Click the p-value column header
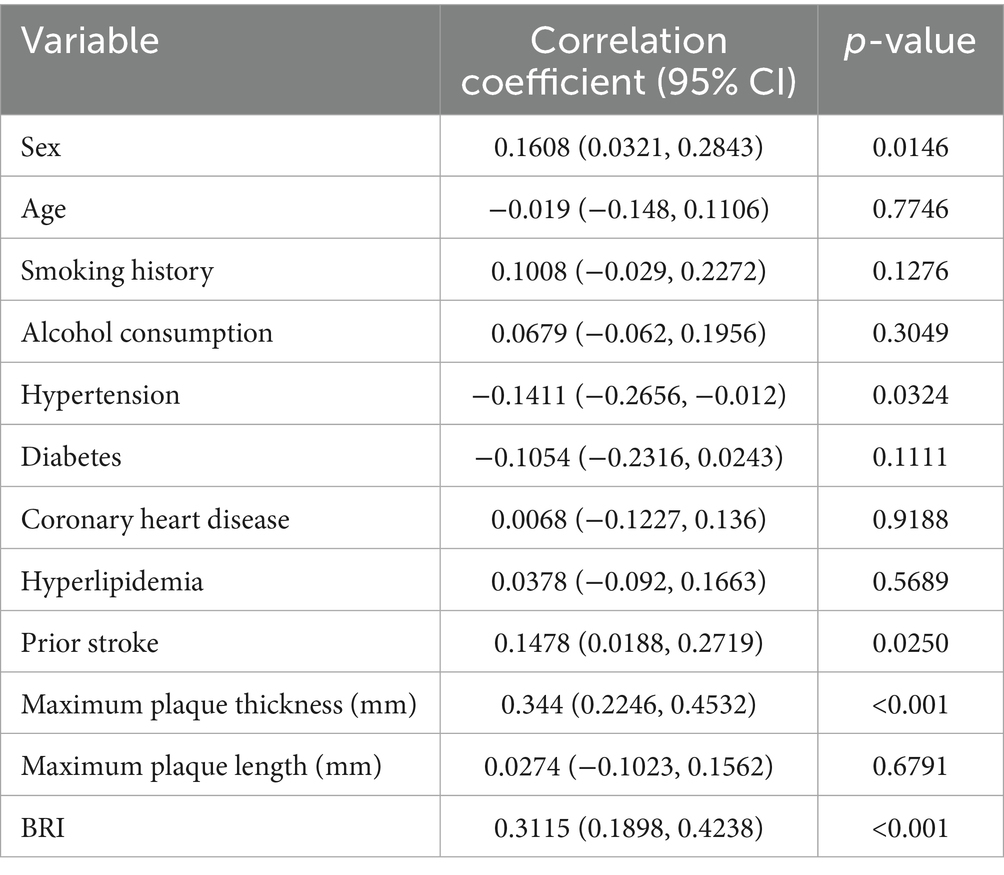1004x875 pixels. [x=909, y=41]
